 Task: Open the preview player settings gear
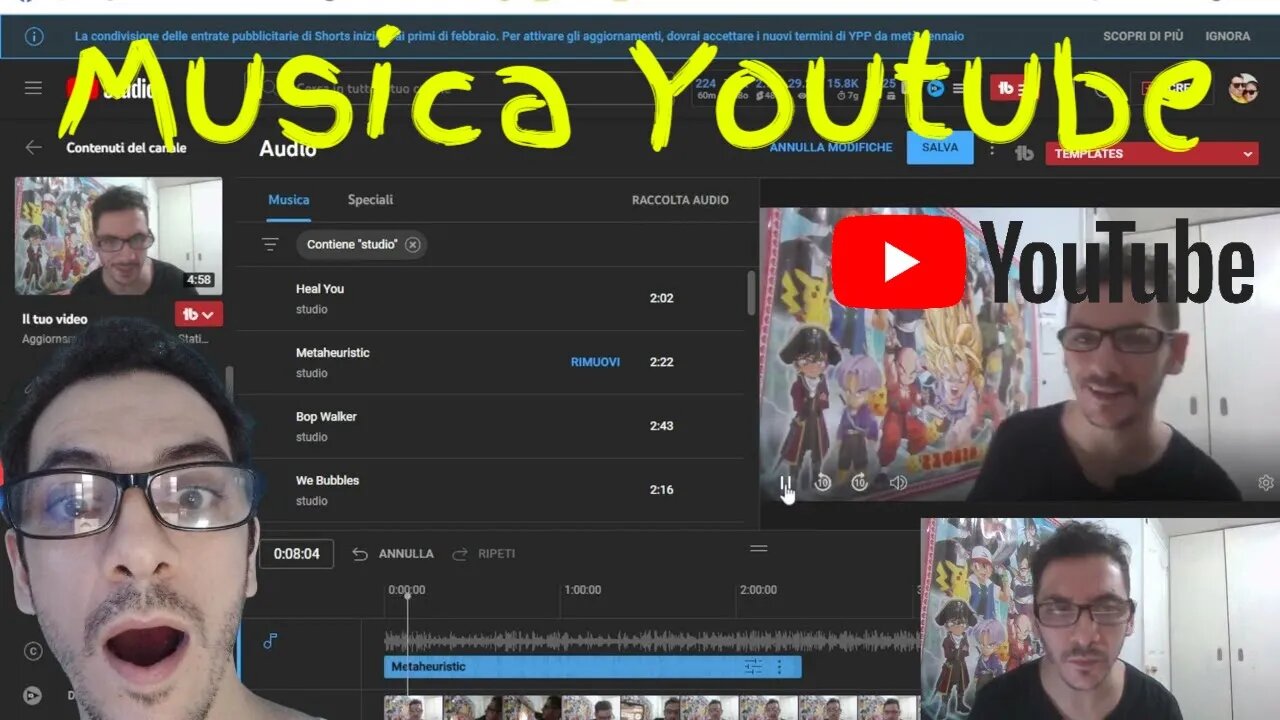click(x=1265, y=483)
